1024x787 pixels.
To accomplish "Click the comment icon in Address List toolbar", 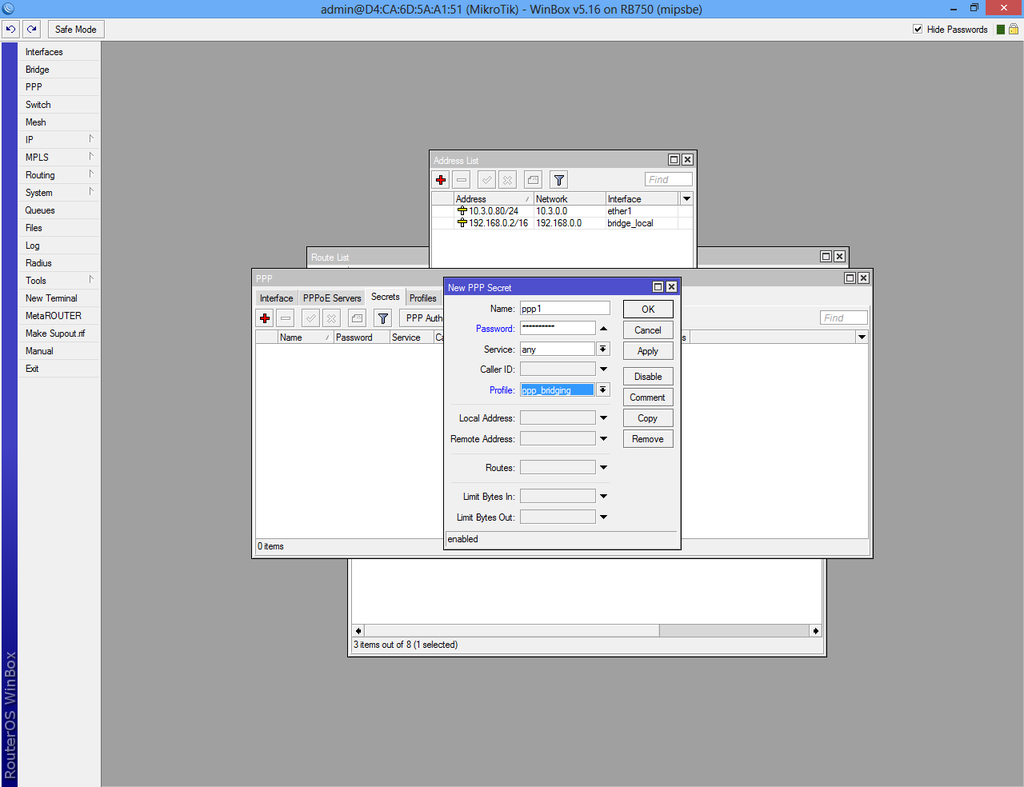I will point(533,180).
